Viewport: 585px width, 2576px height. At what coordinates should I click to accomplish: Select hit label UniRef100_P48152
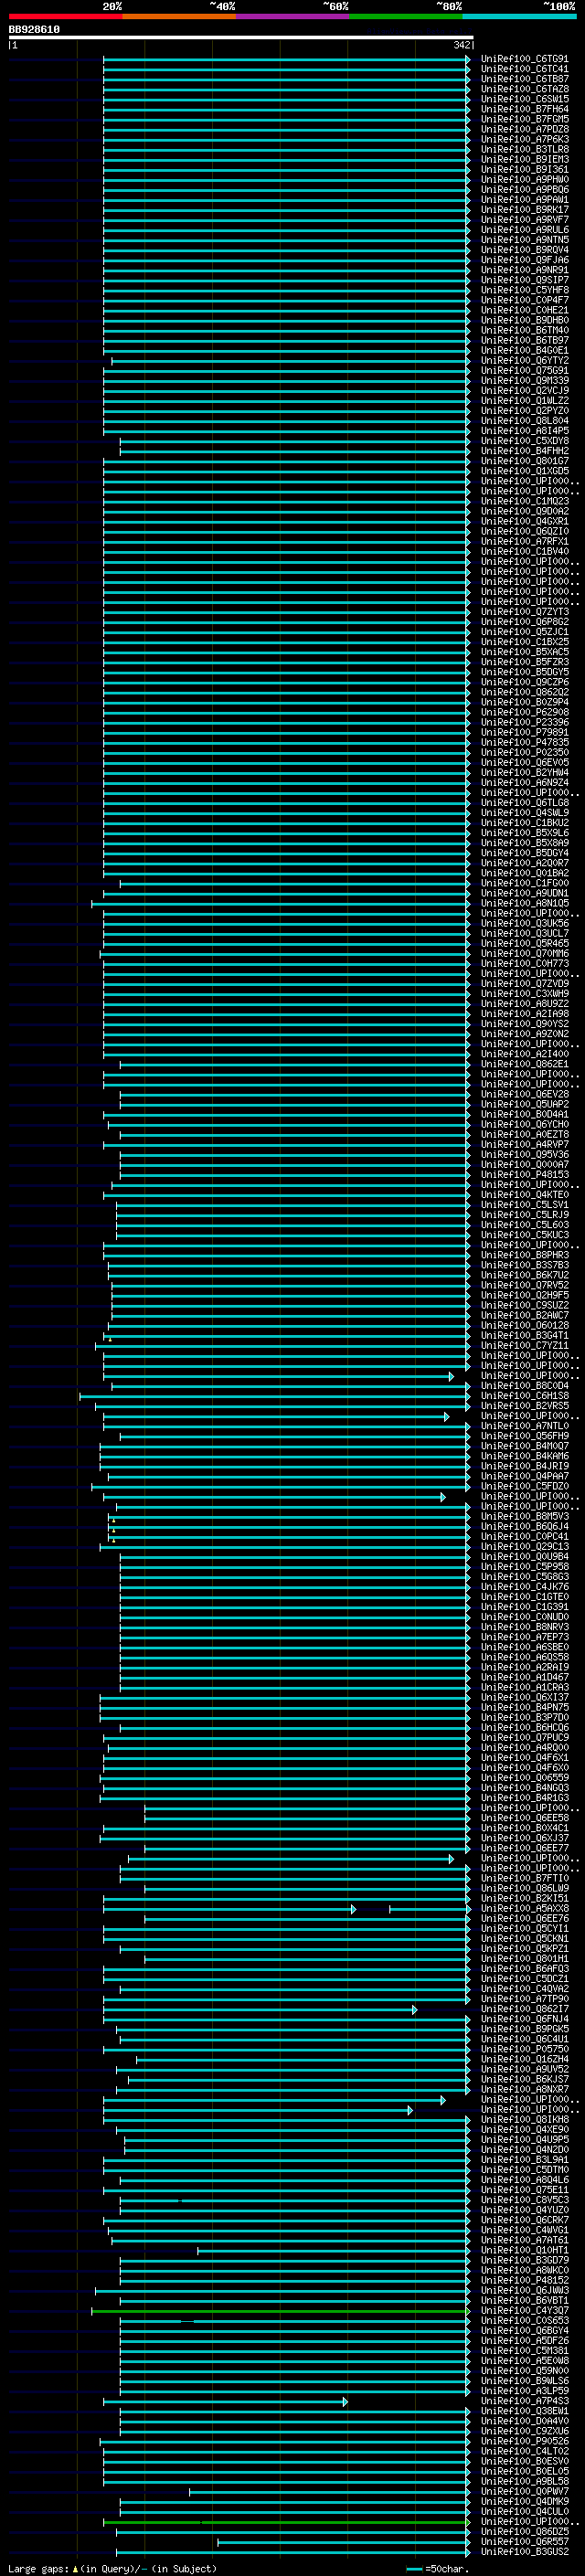click(x=524, y=2280)
